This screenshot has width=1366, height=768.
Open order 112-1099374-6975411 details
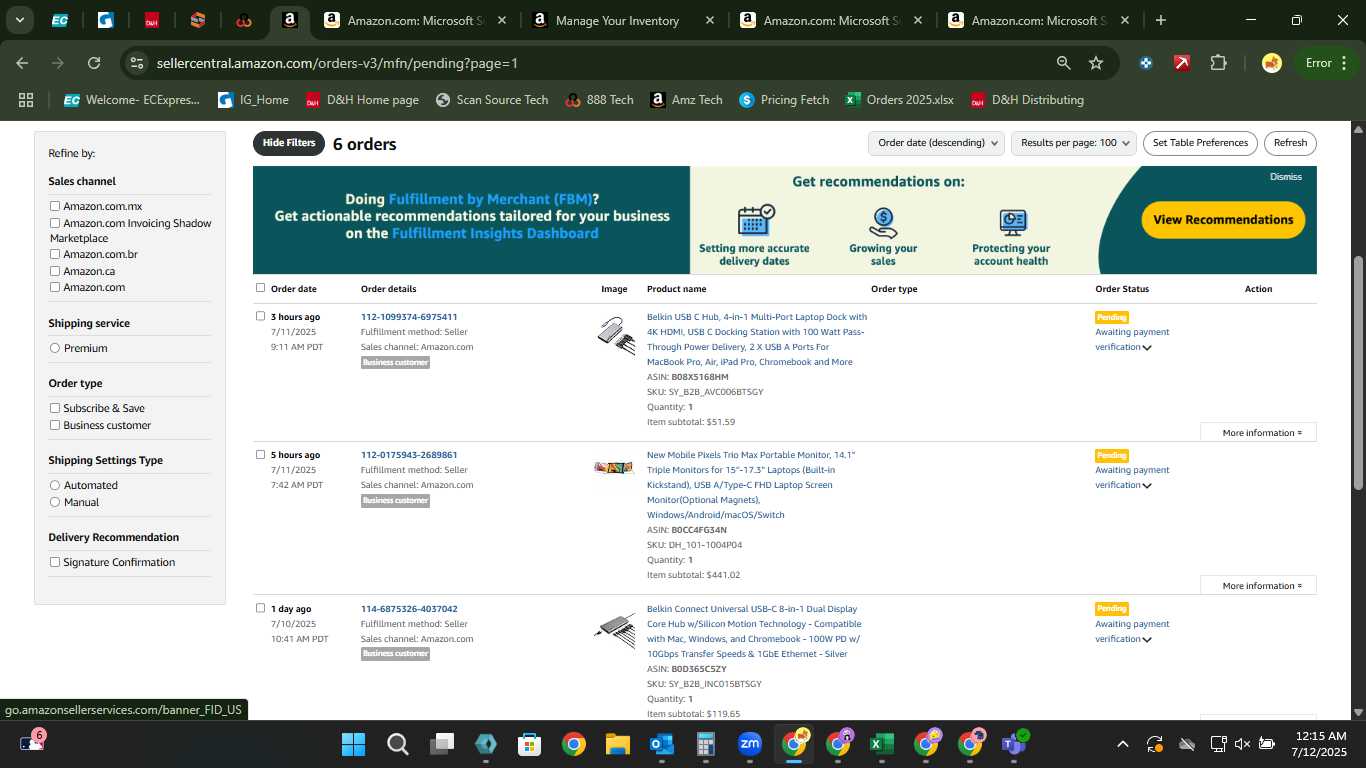tap(409, 317)
